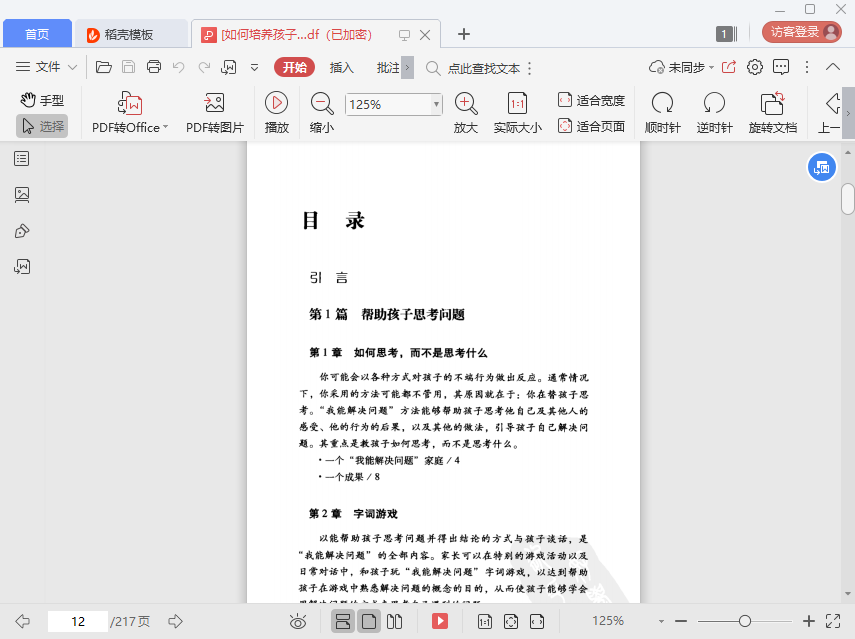Switch to the 开始 ribbon tab
Screen dimensions: 855x639
294,67
